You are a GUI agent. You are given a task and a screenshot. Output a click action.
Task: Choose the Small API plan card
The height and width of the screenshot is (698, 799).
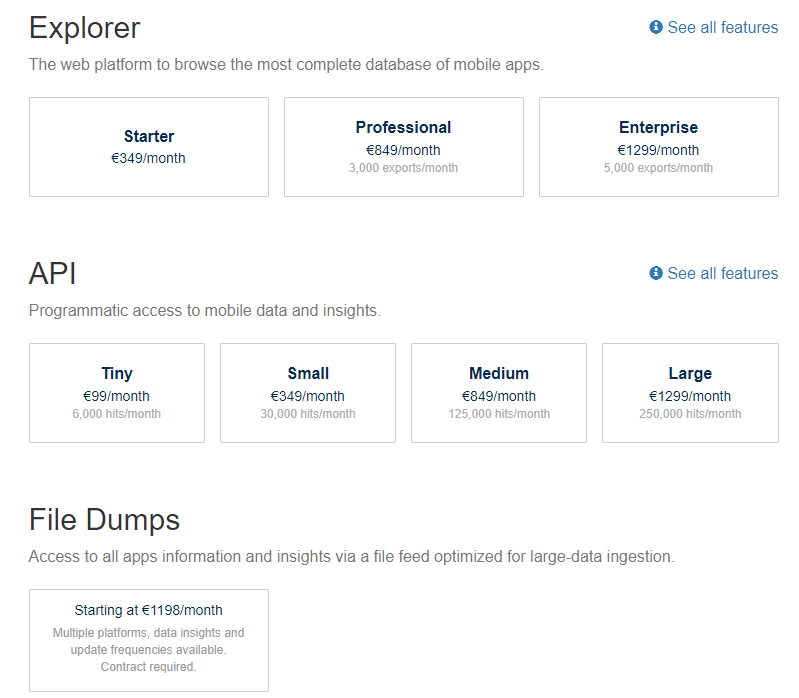pyautogui.click(x=308, y=392)
